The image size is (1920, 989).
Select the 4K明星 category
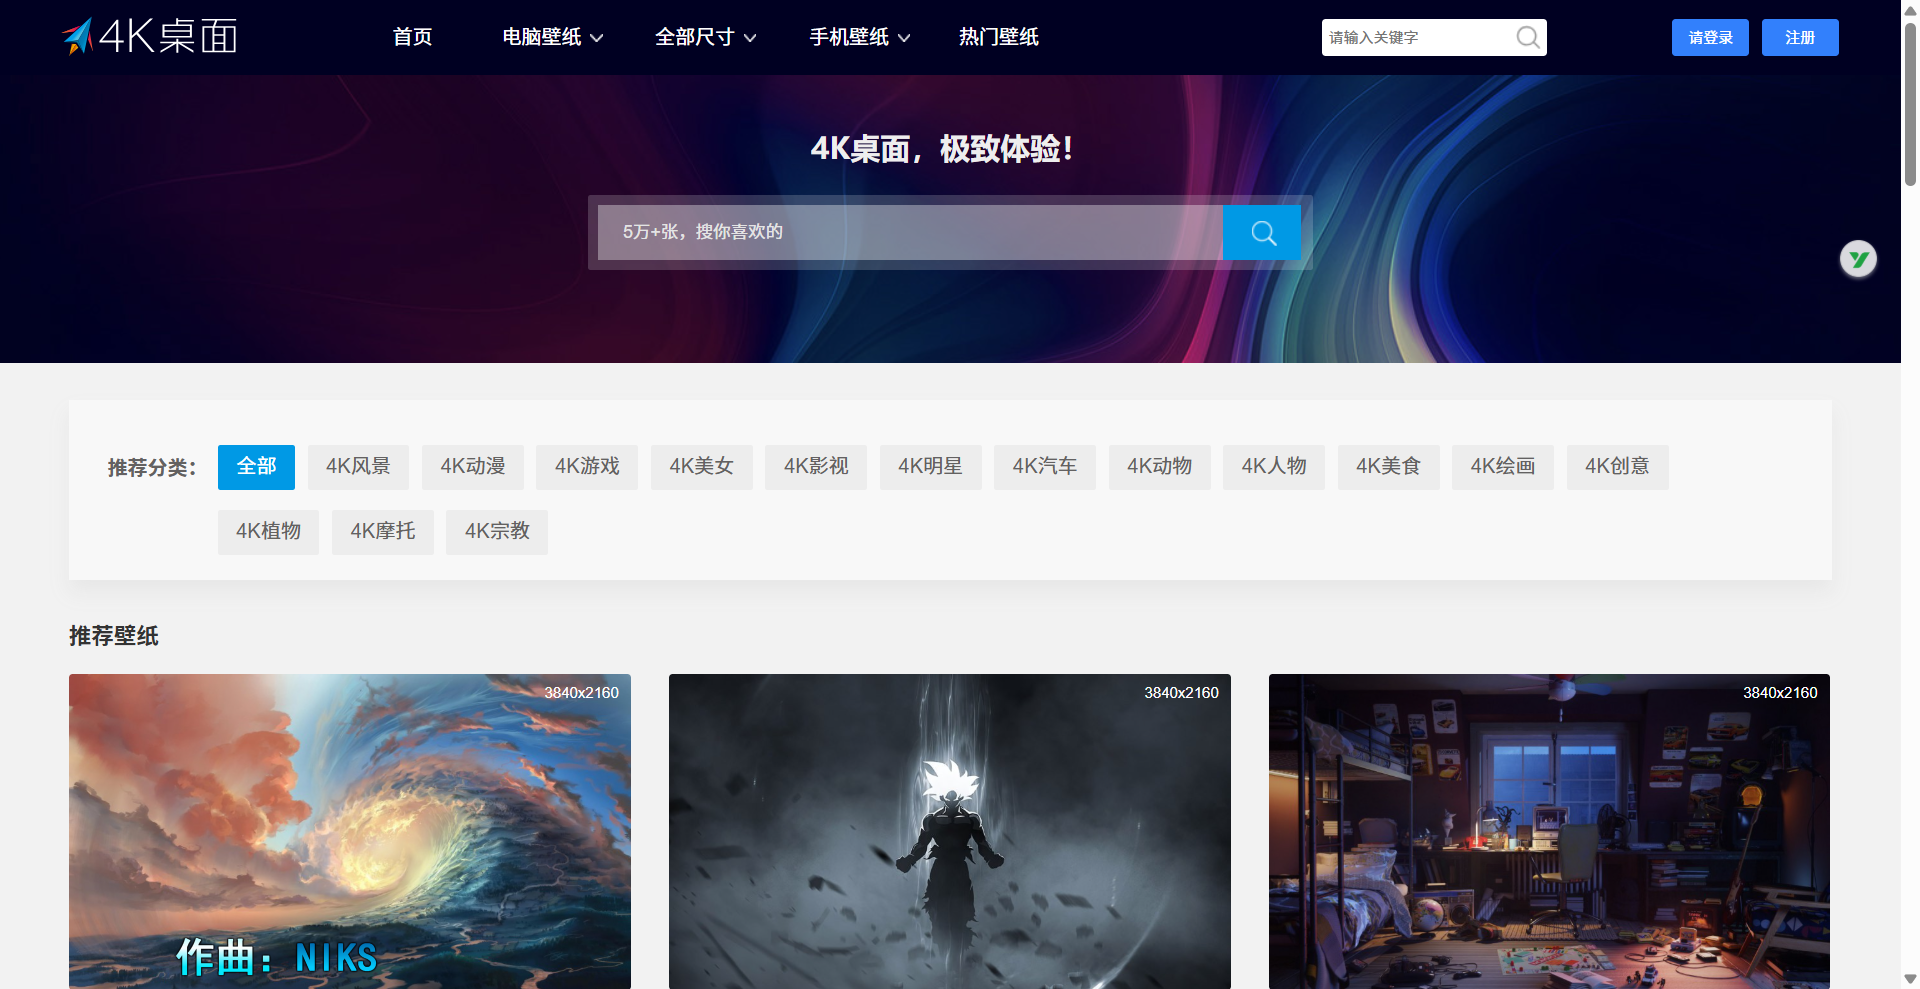930,467
